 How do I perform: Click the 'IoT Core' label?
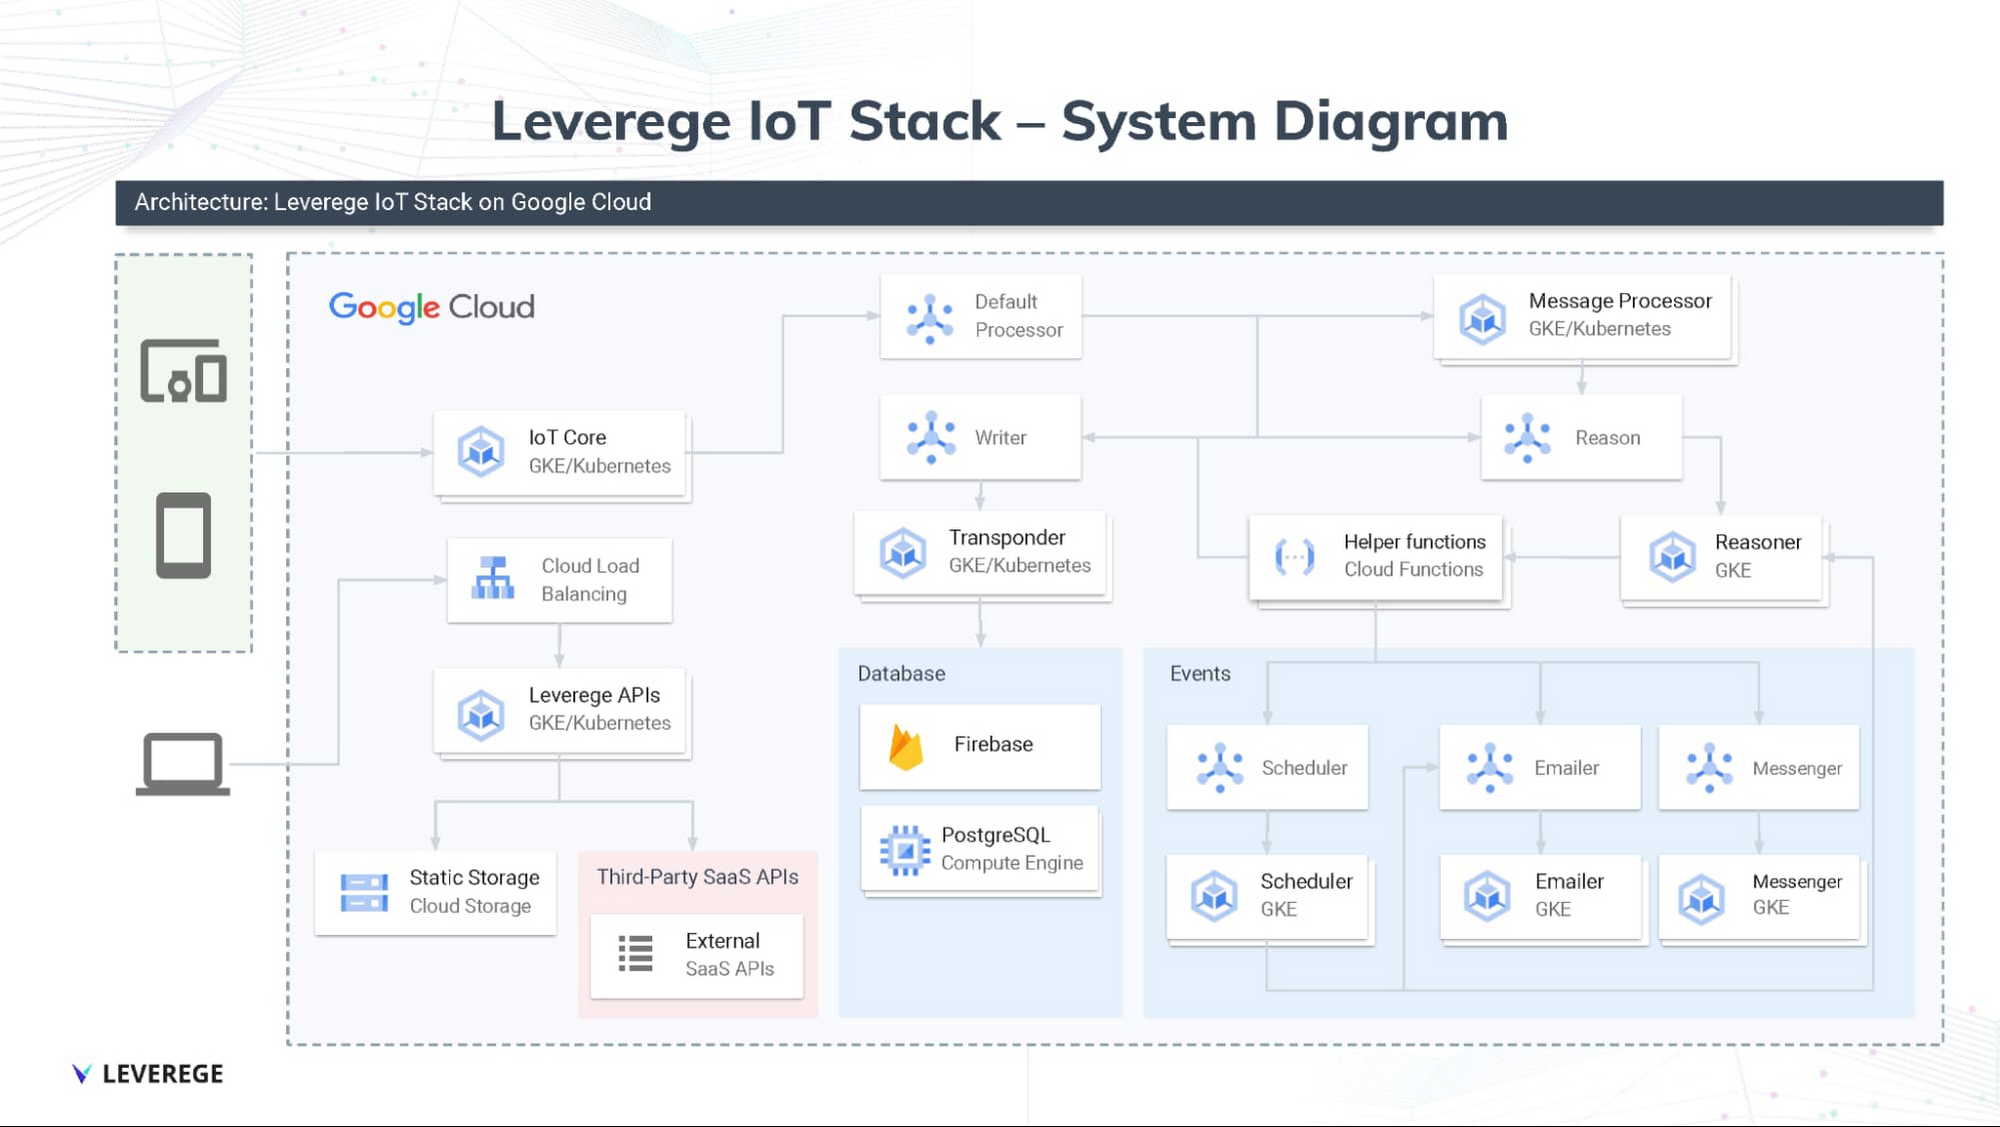coord(567,437)
